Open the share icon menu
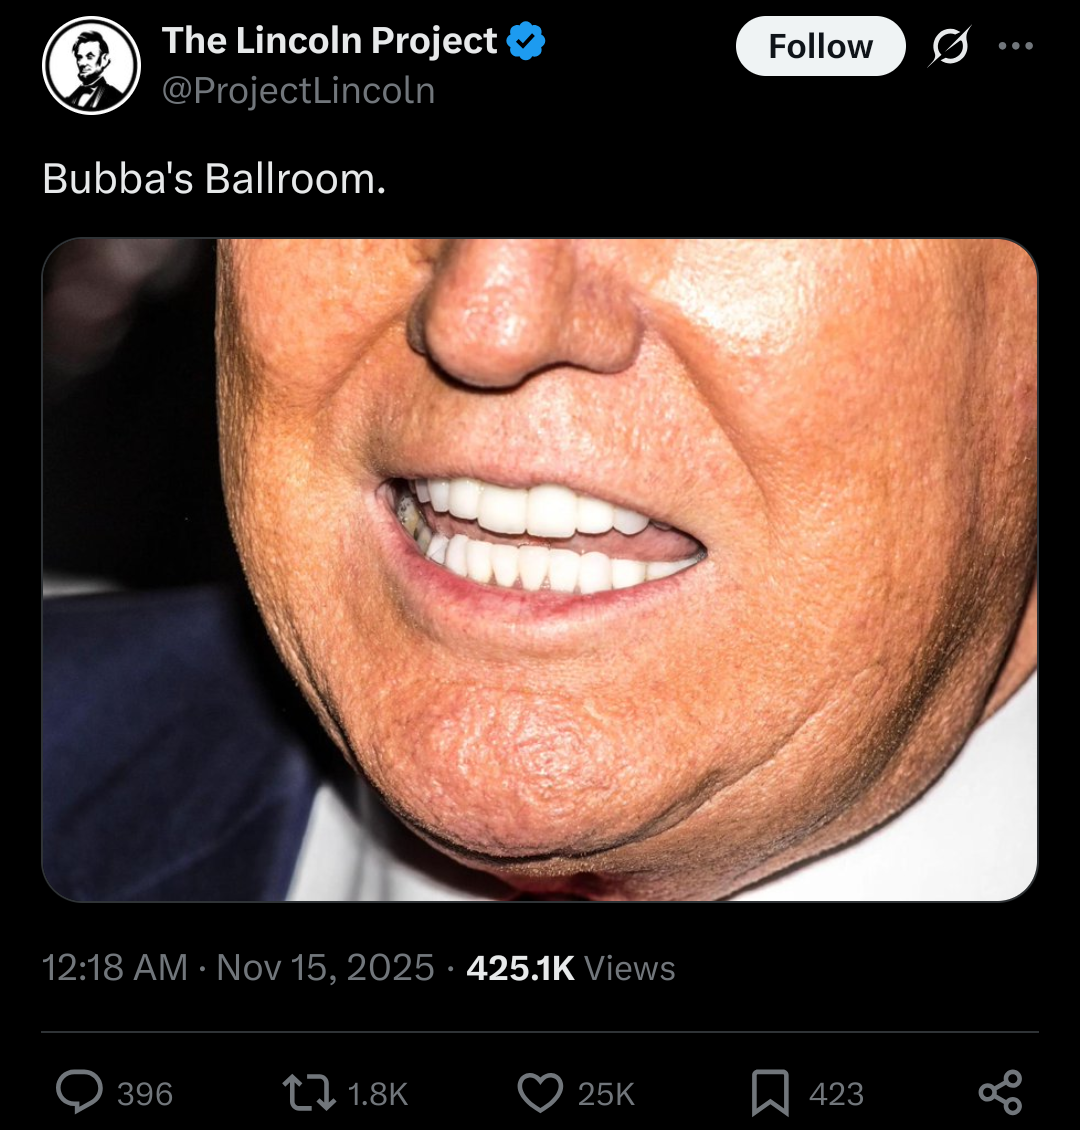This screenshot has width=1080, height=1130. (1001, 1093)
